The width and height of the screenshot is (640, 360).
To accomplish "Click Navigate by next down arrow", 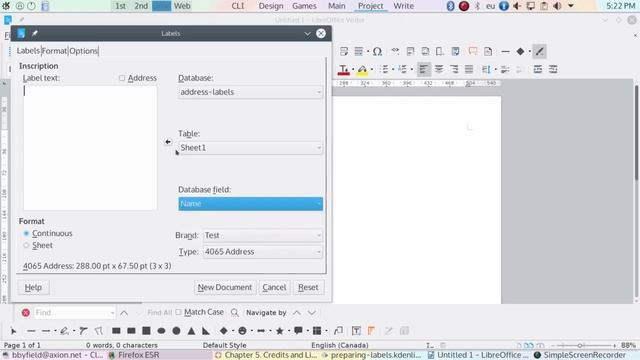I will (311, 313).
